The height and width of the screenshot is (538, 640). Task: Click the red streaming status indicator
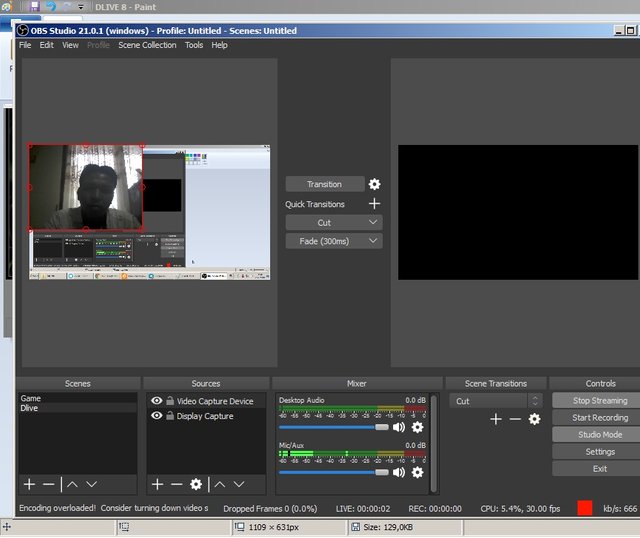(x=584, y=508)
